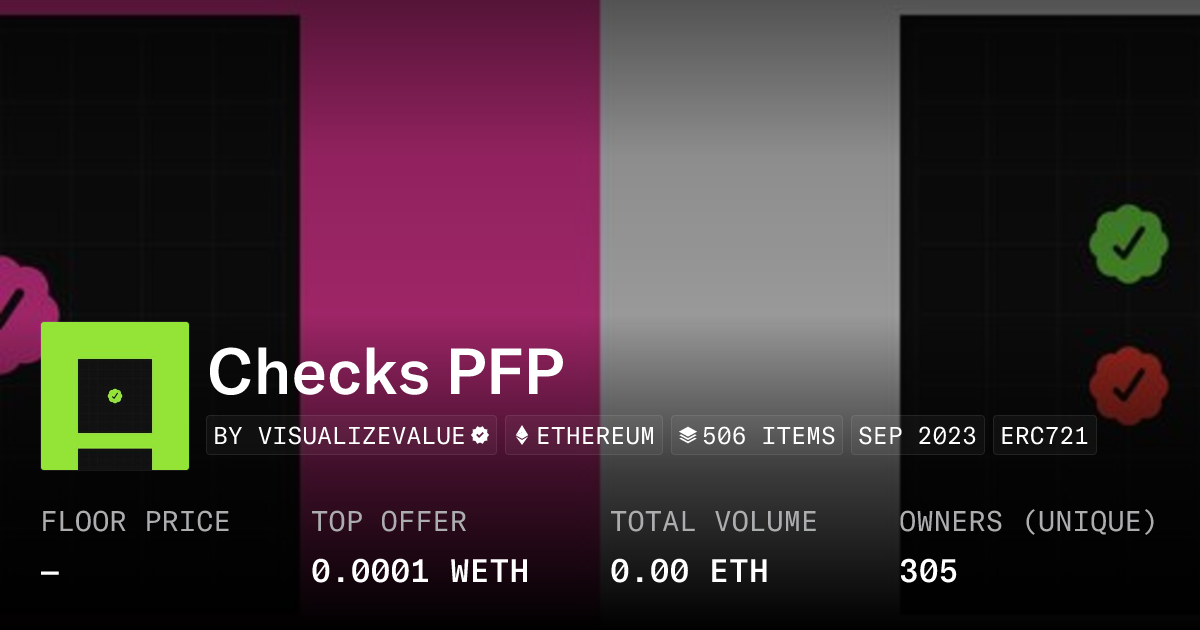
Task: Click the SEP 2023 creation date tag
Action: (x=917, y=436)
